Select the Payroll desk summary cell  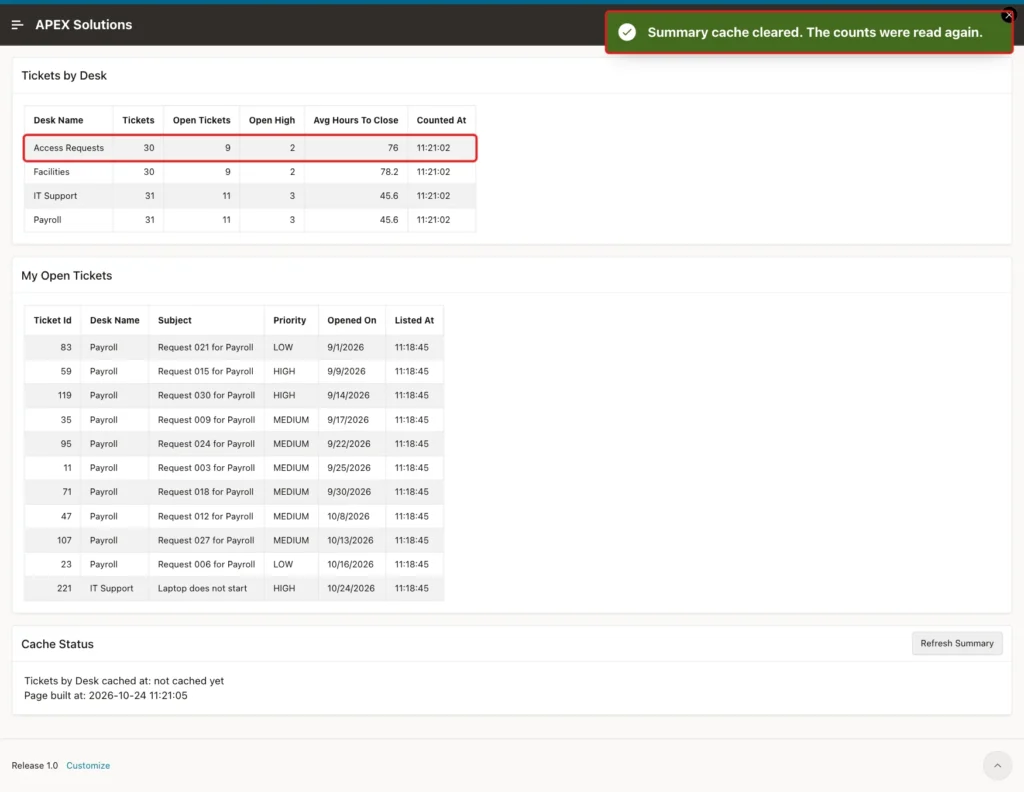(48, 220)
